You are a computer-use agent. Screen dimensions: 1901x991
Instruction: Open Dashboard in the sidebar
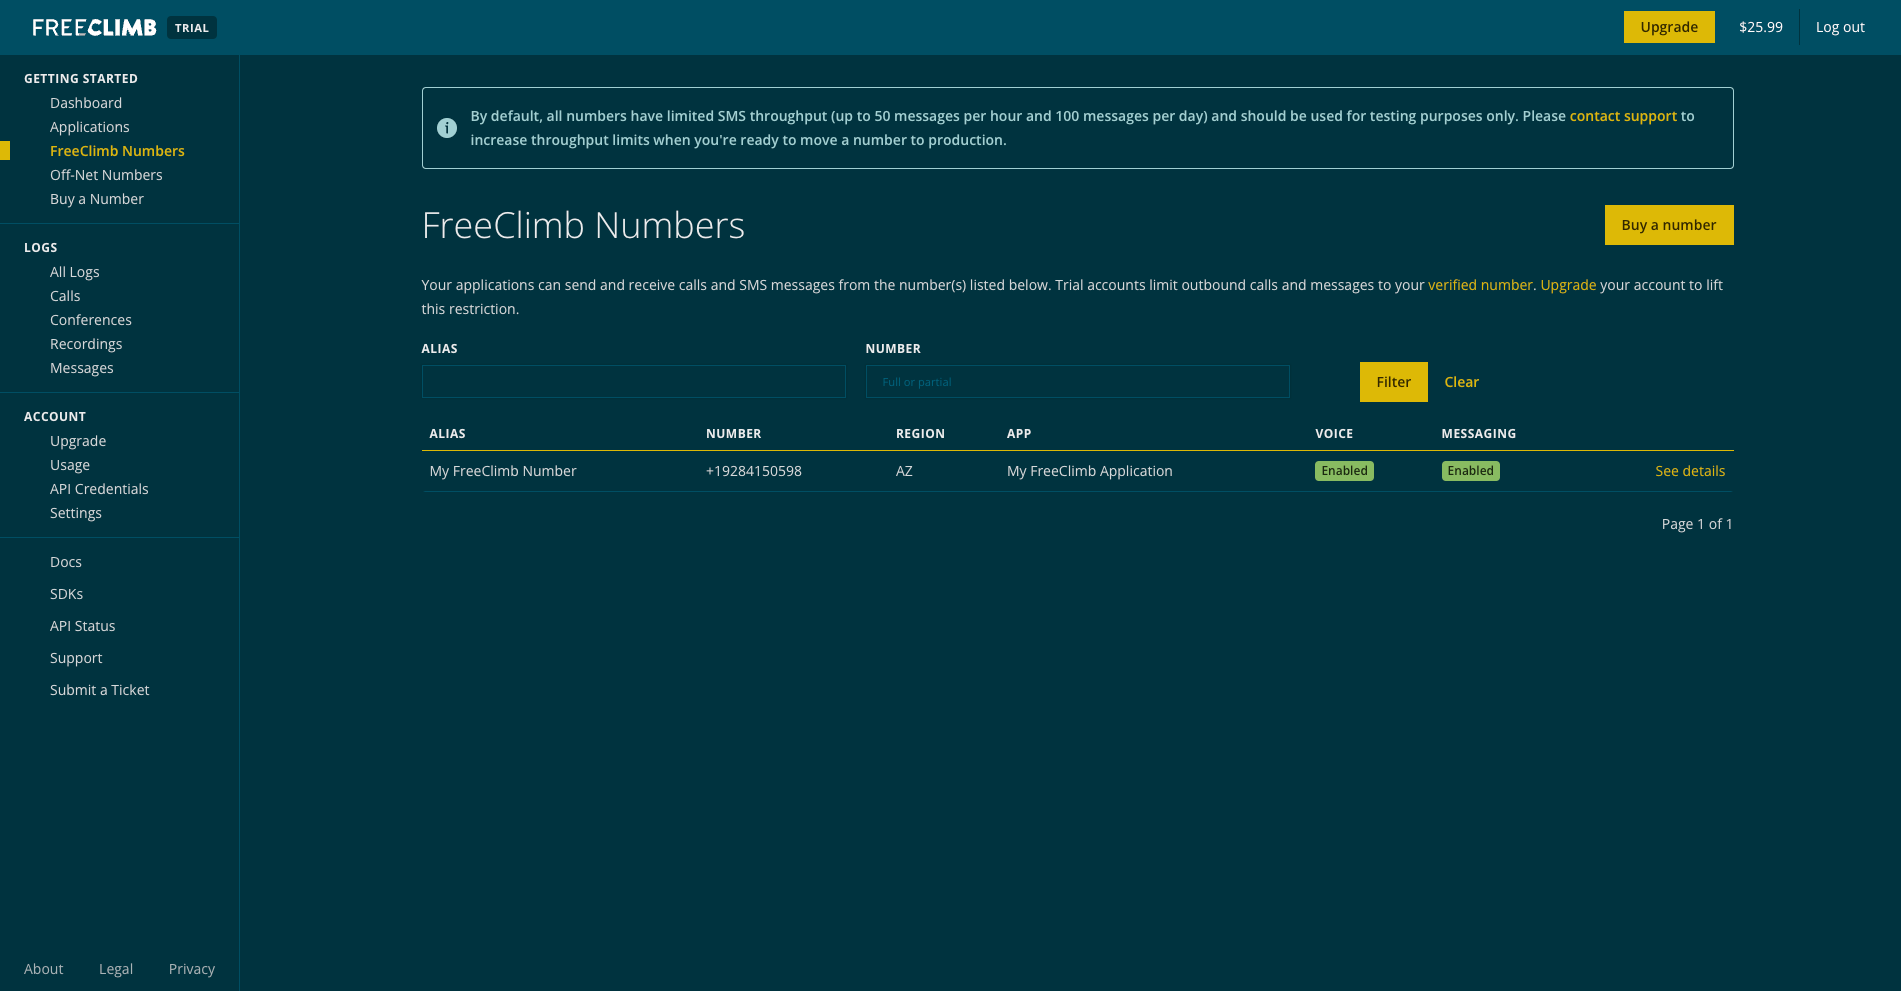(x=86, y=103)
